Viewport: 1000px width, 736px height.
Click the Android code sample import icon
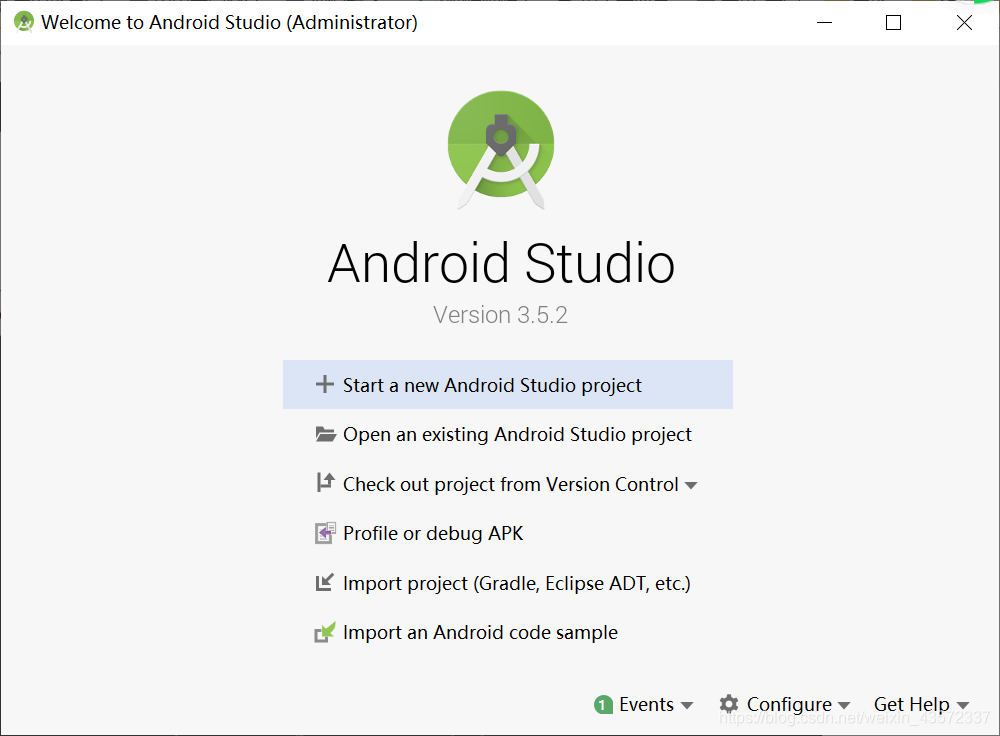pyautogui.click(x=325, y=632)
